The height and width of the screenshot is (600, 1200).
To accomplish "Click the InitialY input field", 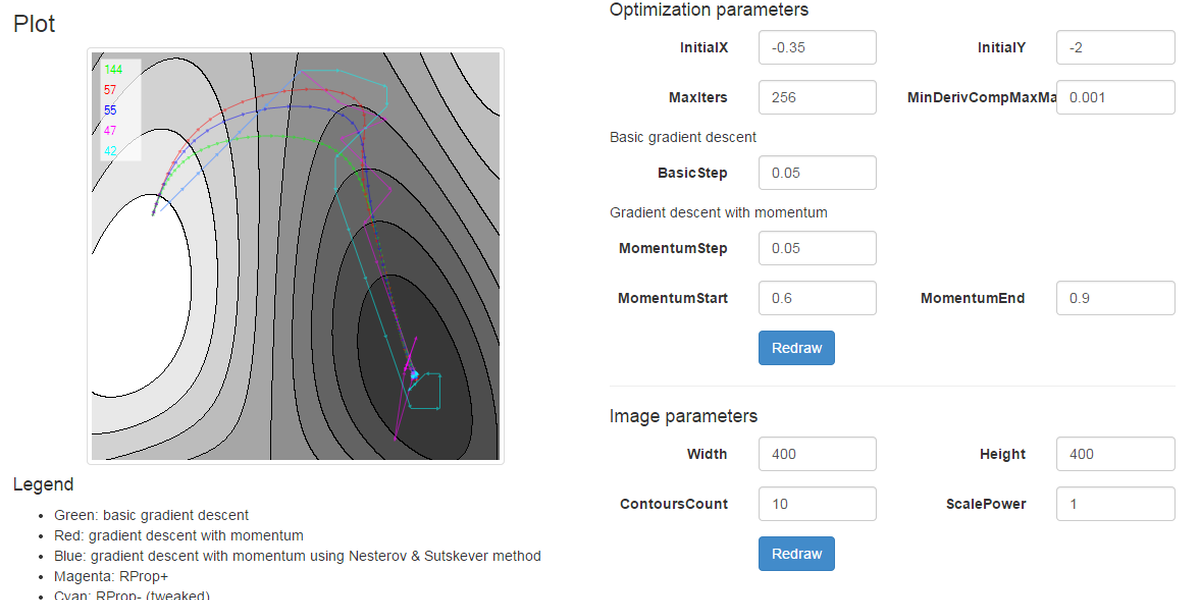I will (x=1115, y=47).
